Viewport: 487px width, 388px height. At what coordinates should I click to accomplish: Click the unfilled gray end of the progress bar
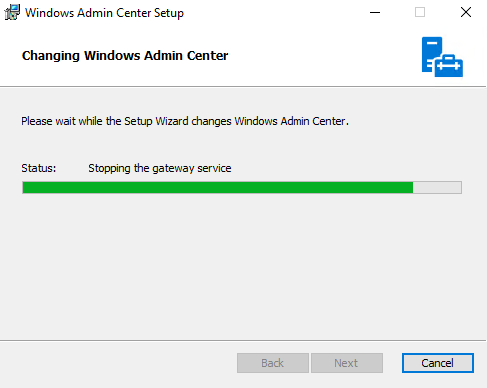(437, 188)
